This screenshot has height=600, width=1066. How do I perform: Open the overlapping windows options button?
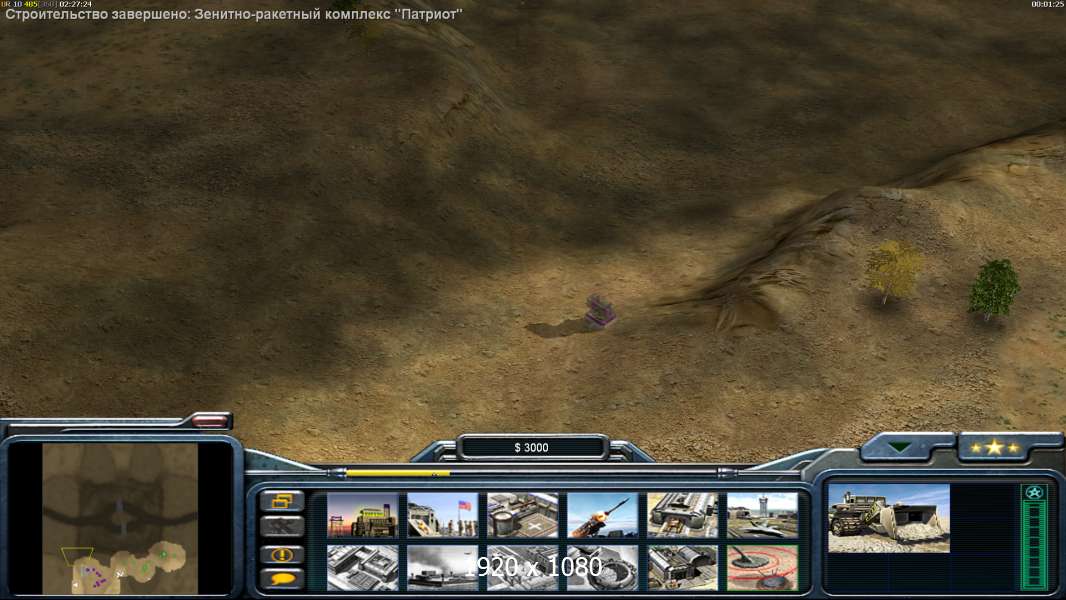click(x=281, y=501)
